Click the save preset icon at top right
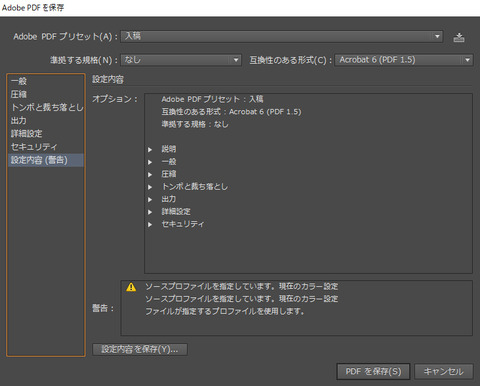This screenshot has height=386, width=480. 459,37
